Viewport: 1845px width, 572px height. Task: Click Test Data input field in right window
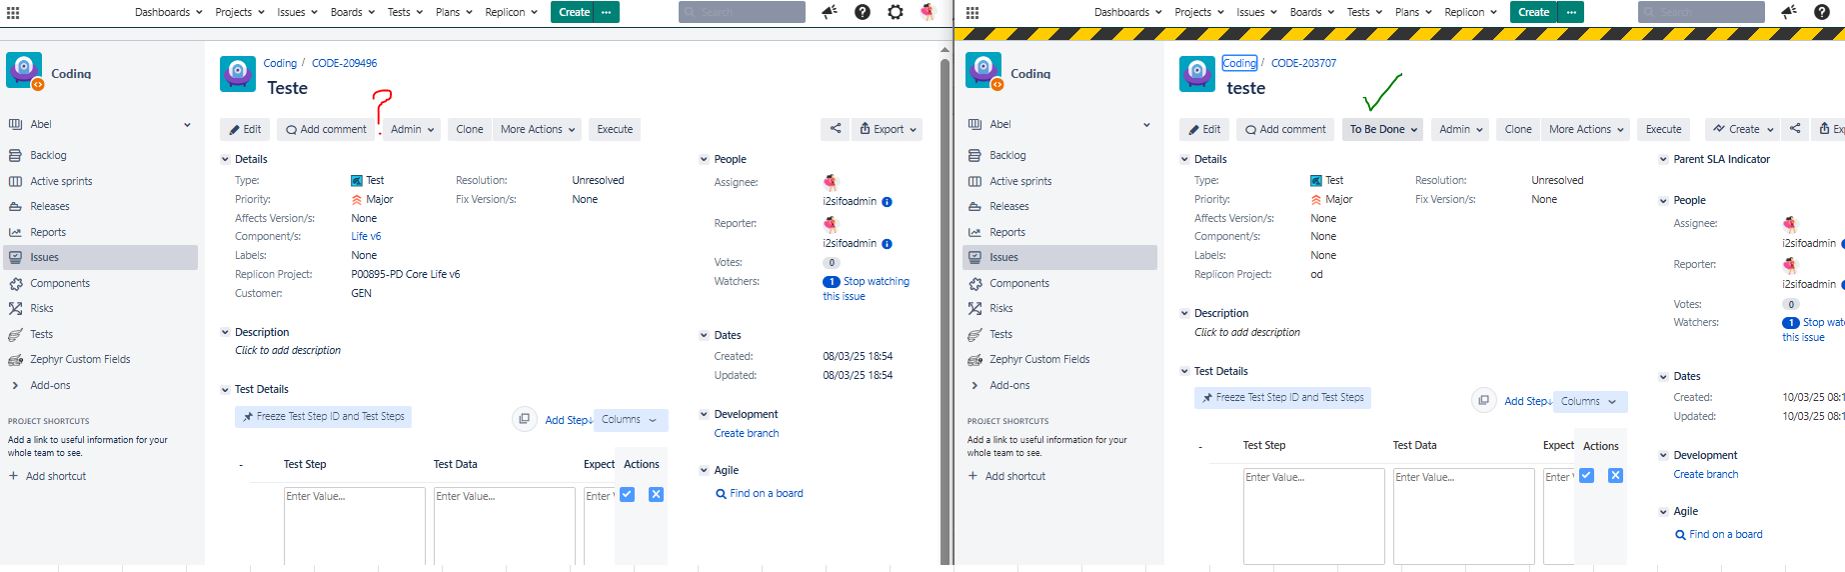pyautogui.click(x=1463, y=516)
